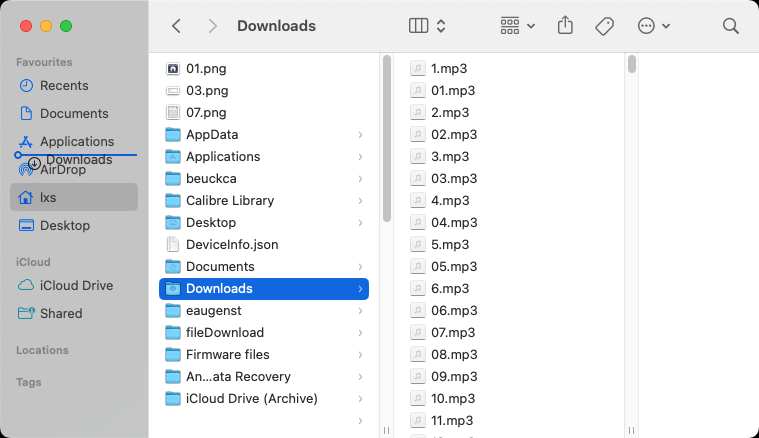The height and width of the screenshot is (438, 759).
Task: Expand Documents folder chevron in file list
Action: (360, 267)
